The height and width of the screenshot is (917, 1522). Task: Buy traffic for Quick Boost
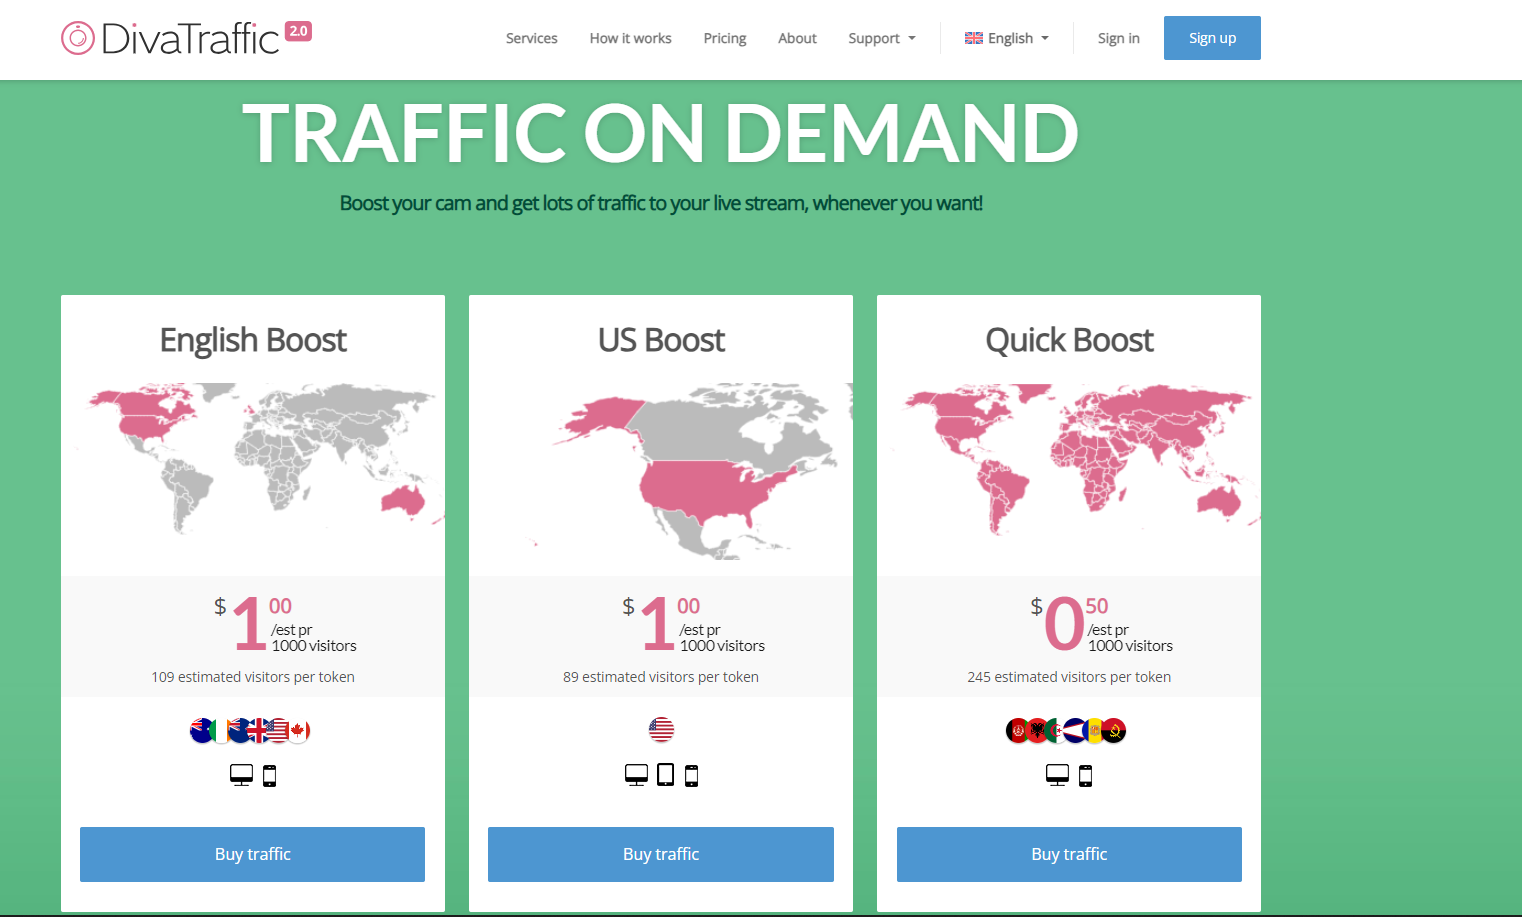pos(1069,854)
